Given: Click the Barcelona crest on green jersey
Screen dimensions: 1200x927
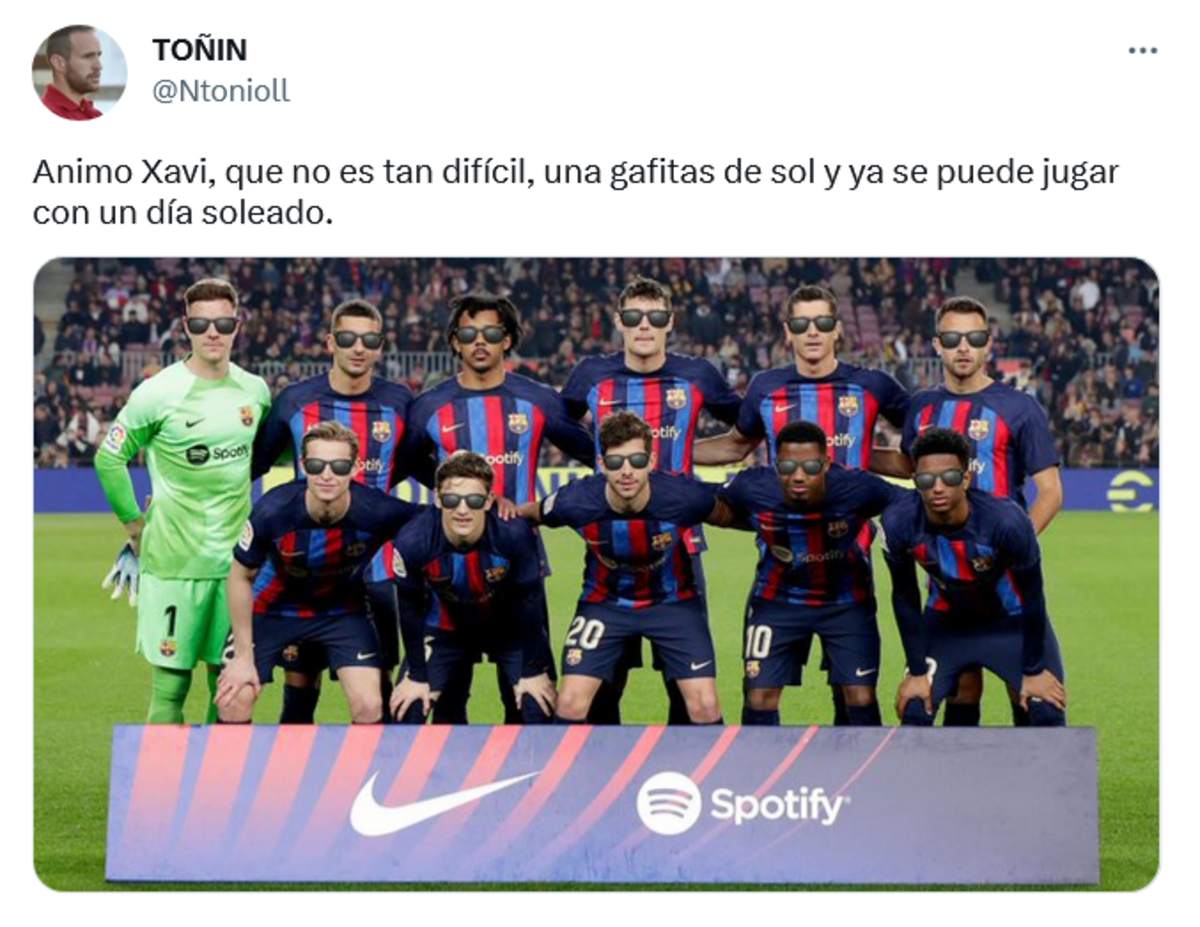Looking at the screenshot, I should [246, 416].
